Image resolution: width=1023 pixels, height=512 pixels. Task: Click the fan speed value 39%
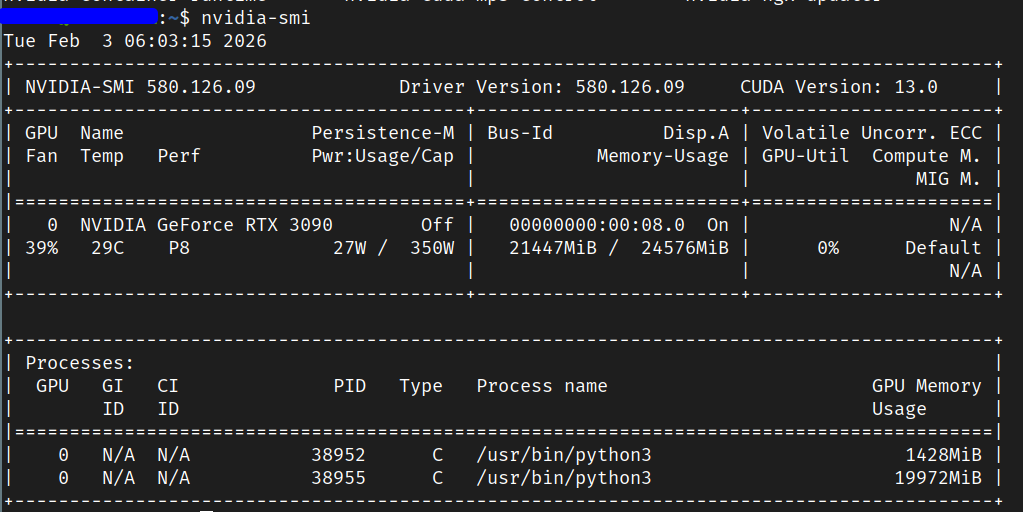41,248
